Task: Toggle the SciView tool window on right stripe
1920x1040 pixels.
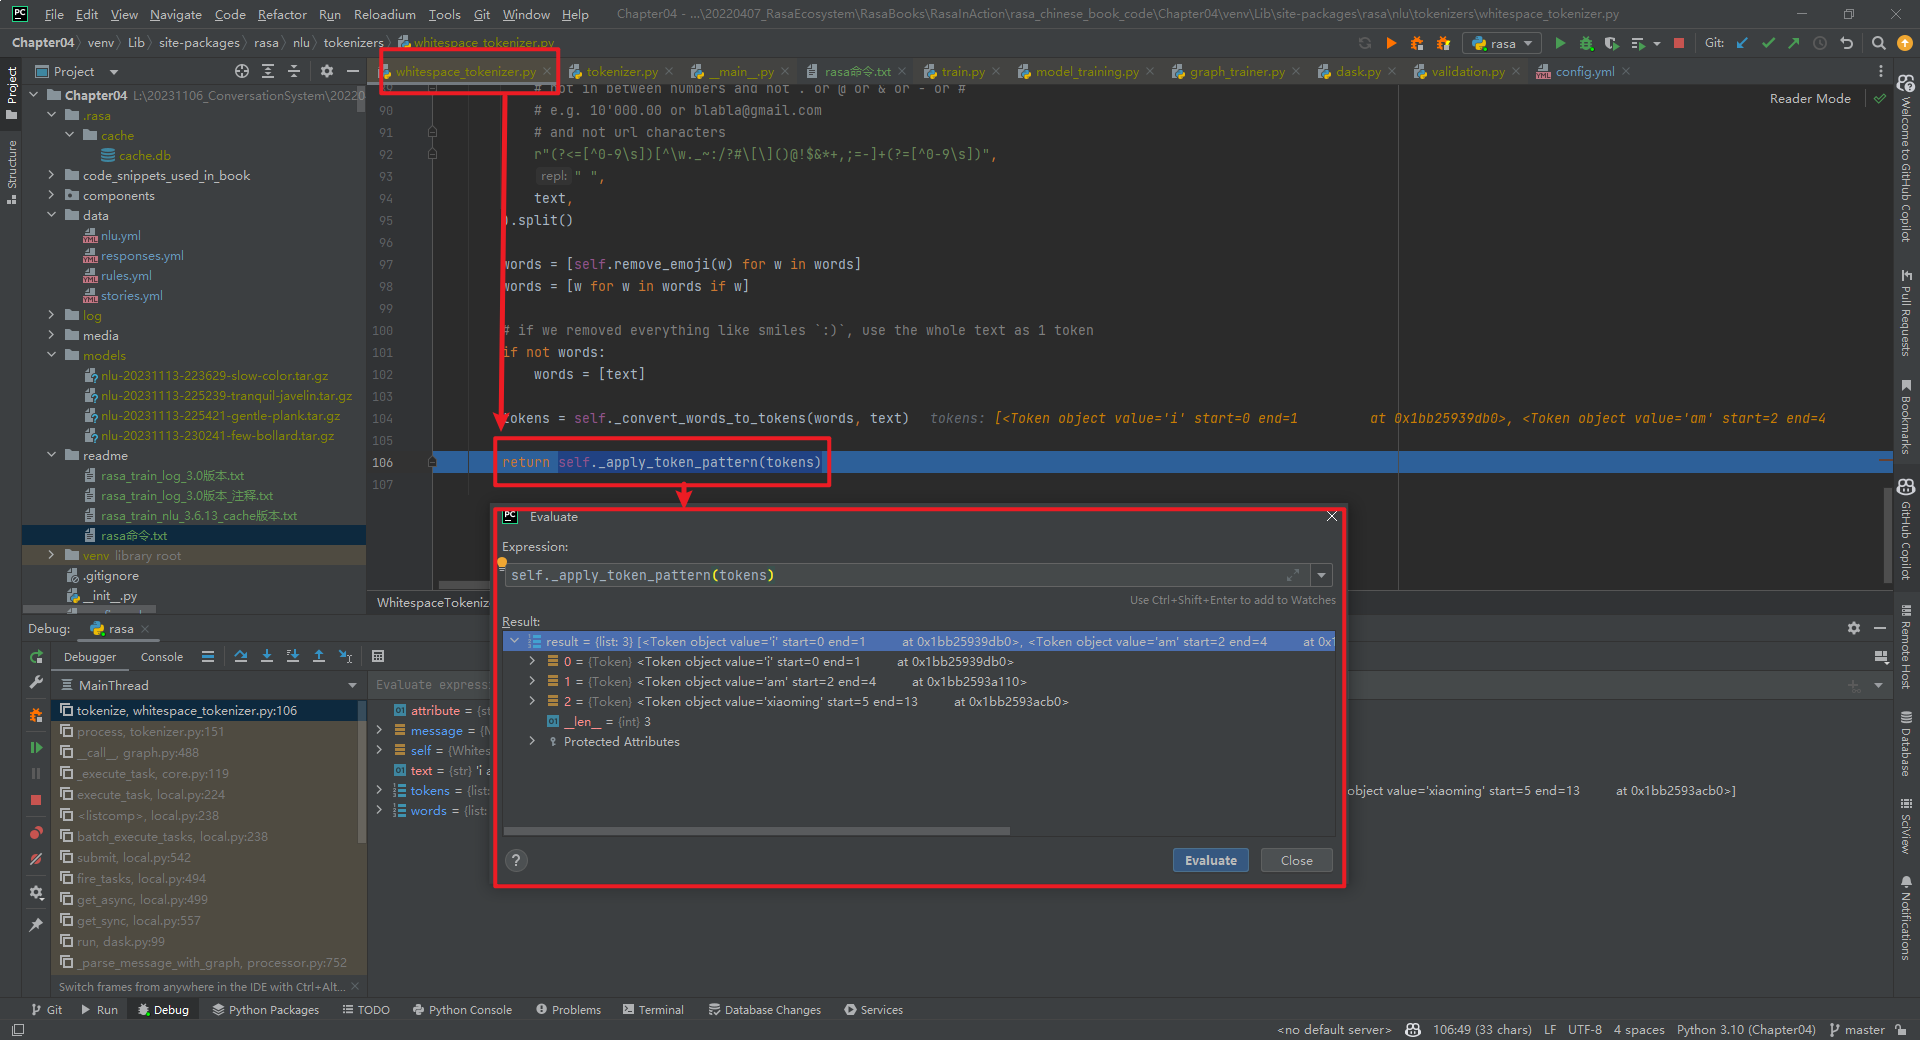Action: pos(1906,825)
